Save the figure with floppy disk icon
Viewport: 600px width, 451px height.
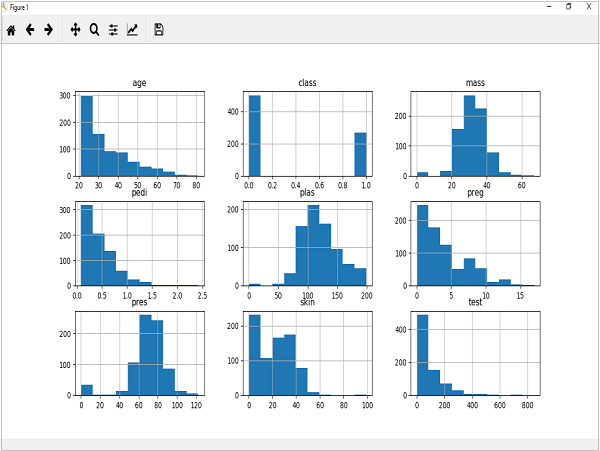point(159,30)
